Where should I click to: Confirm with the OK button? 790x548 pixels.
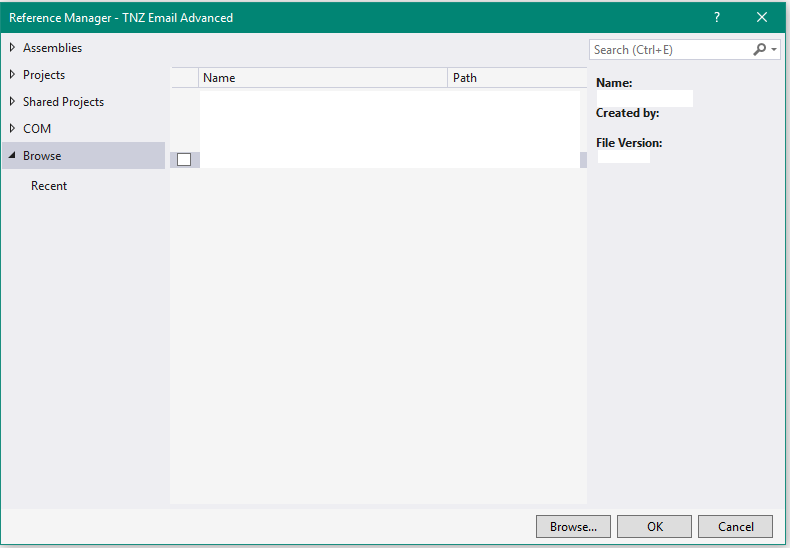[654, 527]
